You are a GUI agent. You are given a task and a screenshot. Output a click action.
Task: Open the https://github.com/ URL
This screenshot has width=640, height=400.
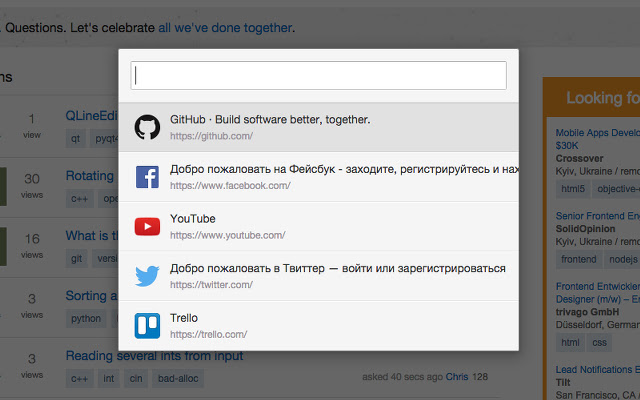pyautogui.click(x=211, y=136)
